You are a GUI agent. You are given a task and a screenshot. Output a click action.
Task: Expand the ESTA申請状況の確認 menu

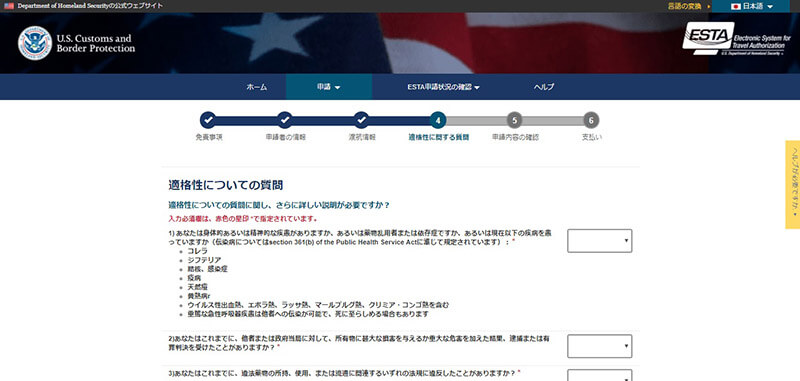(443, 87)
